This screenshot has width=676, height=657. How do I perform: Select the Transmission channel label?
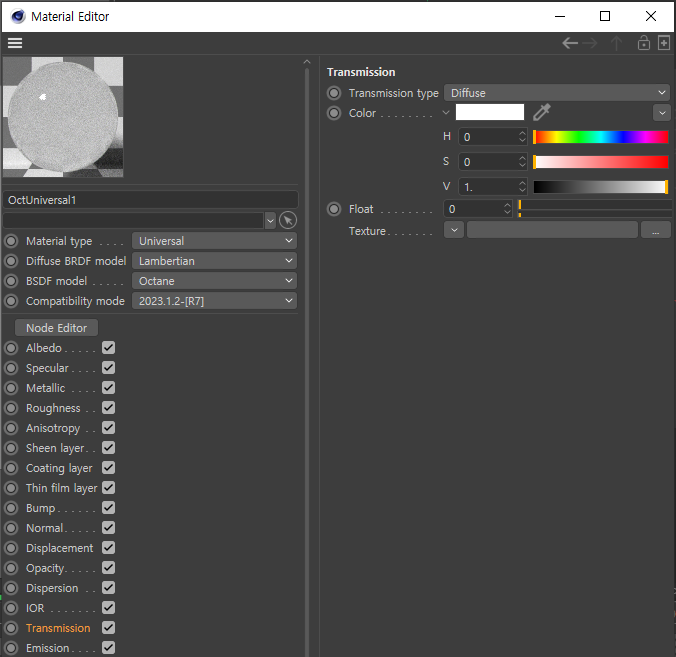58,628
